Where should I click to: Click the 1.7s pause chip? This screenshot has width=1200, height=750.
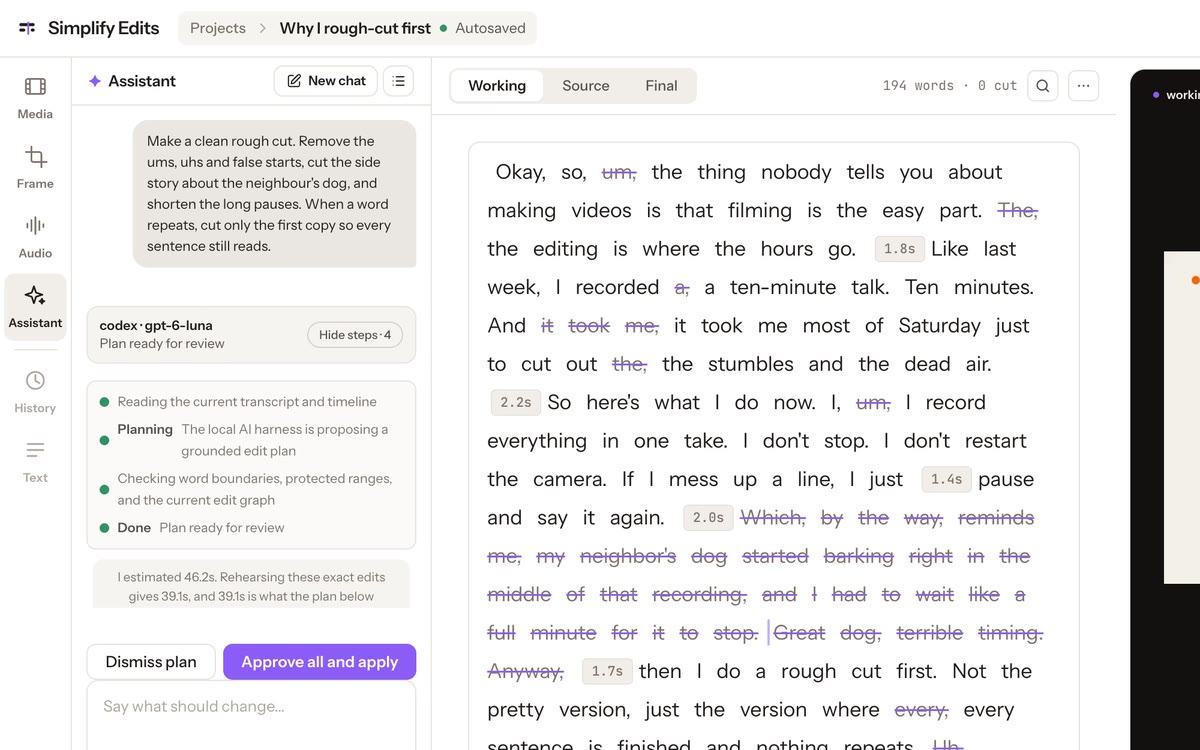click(x=607, y=672)
